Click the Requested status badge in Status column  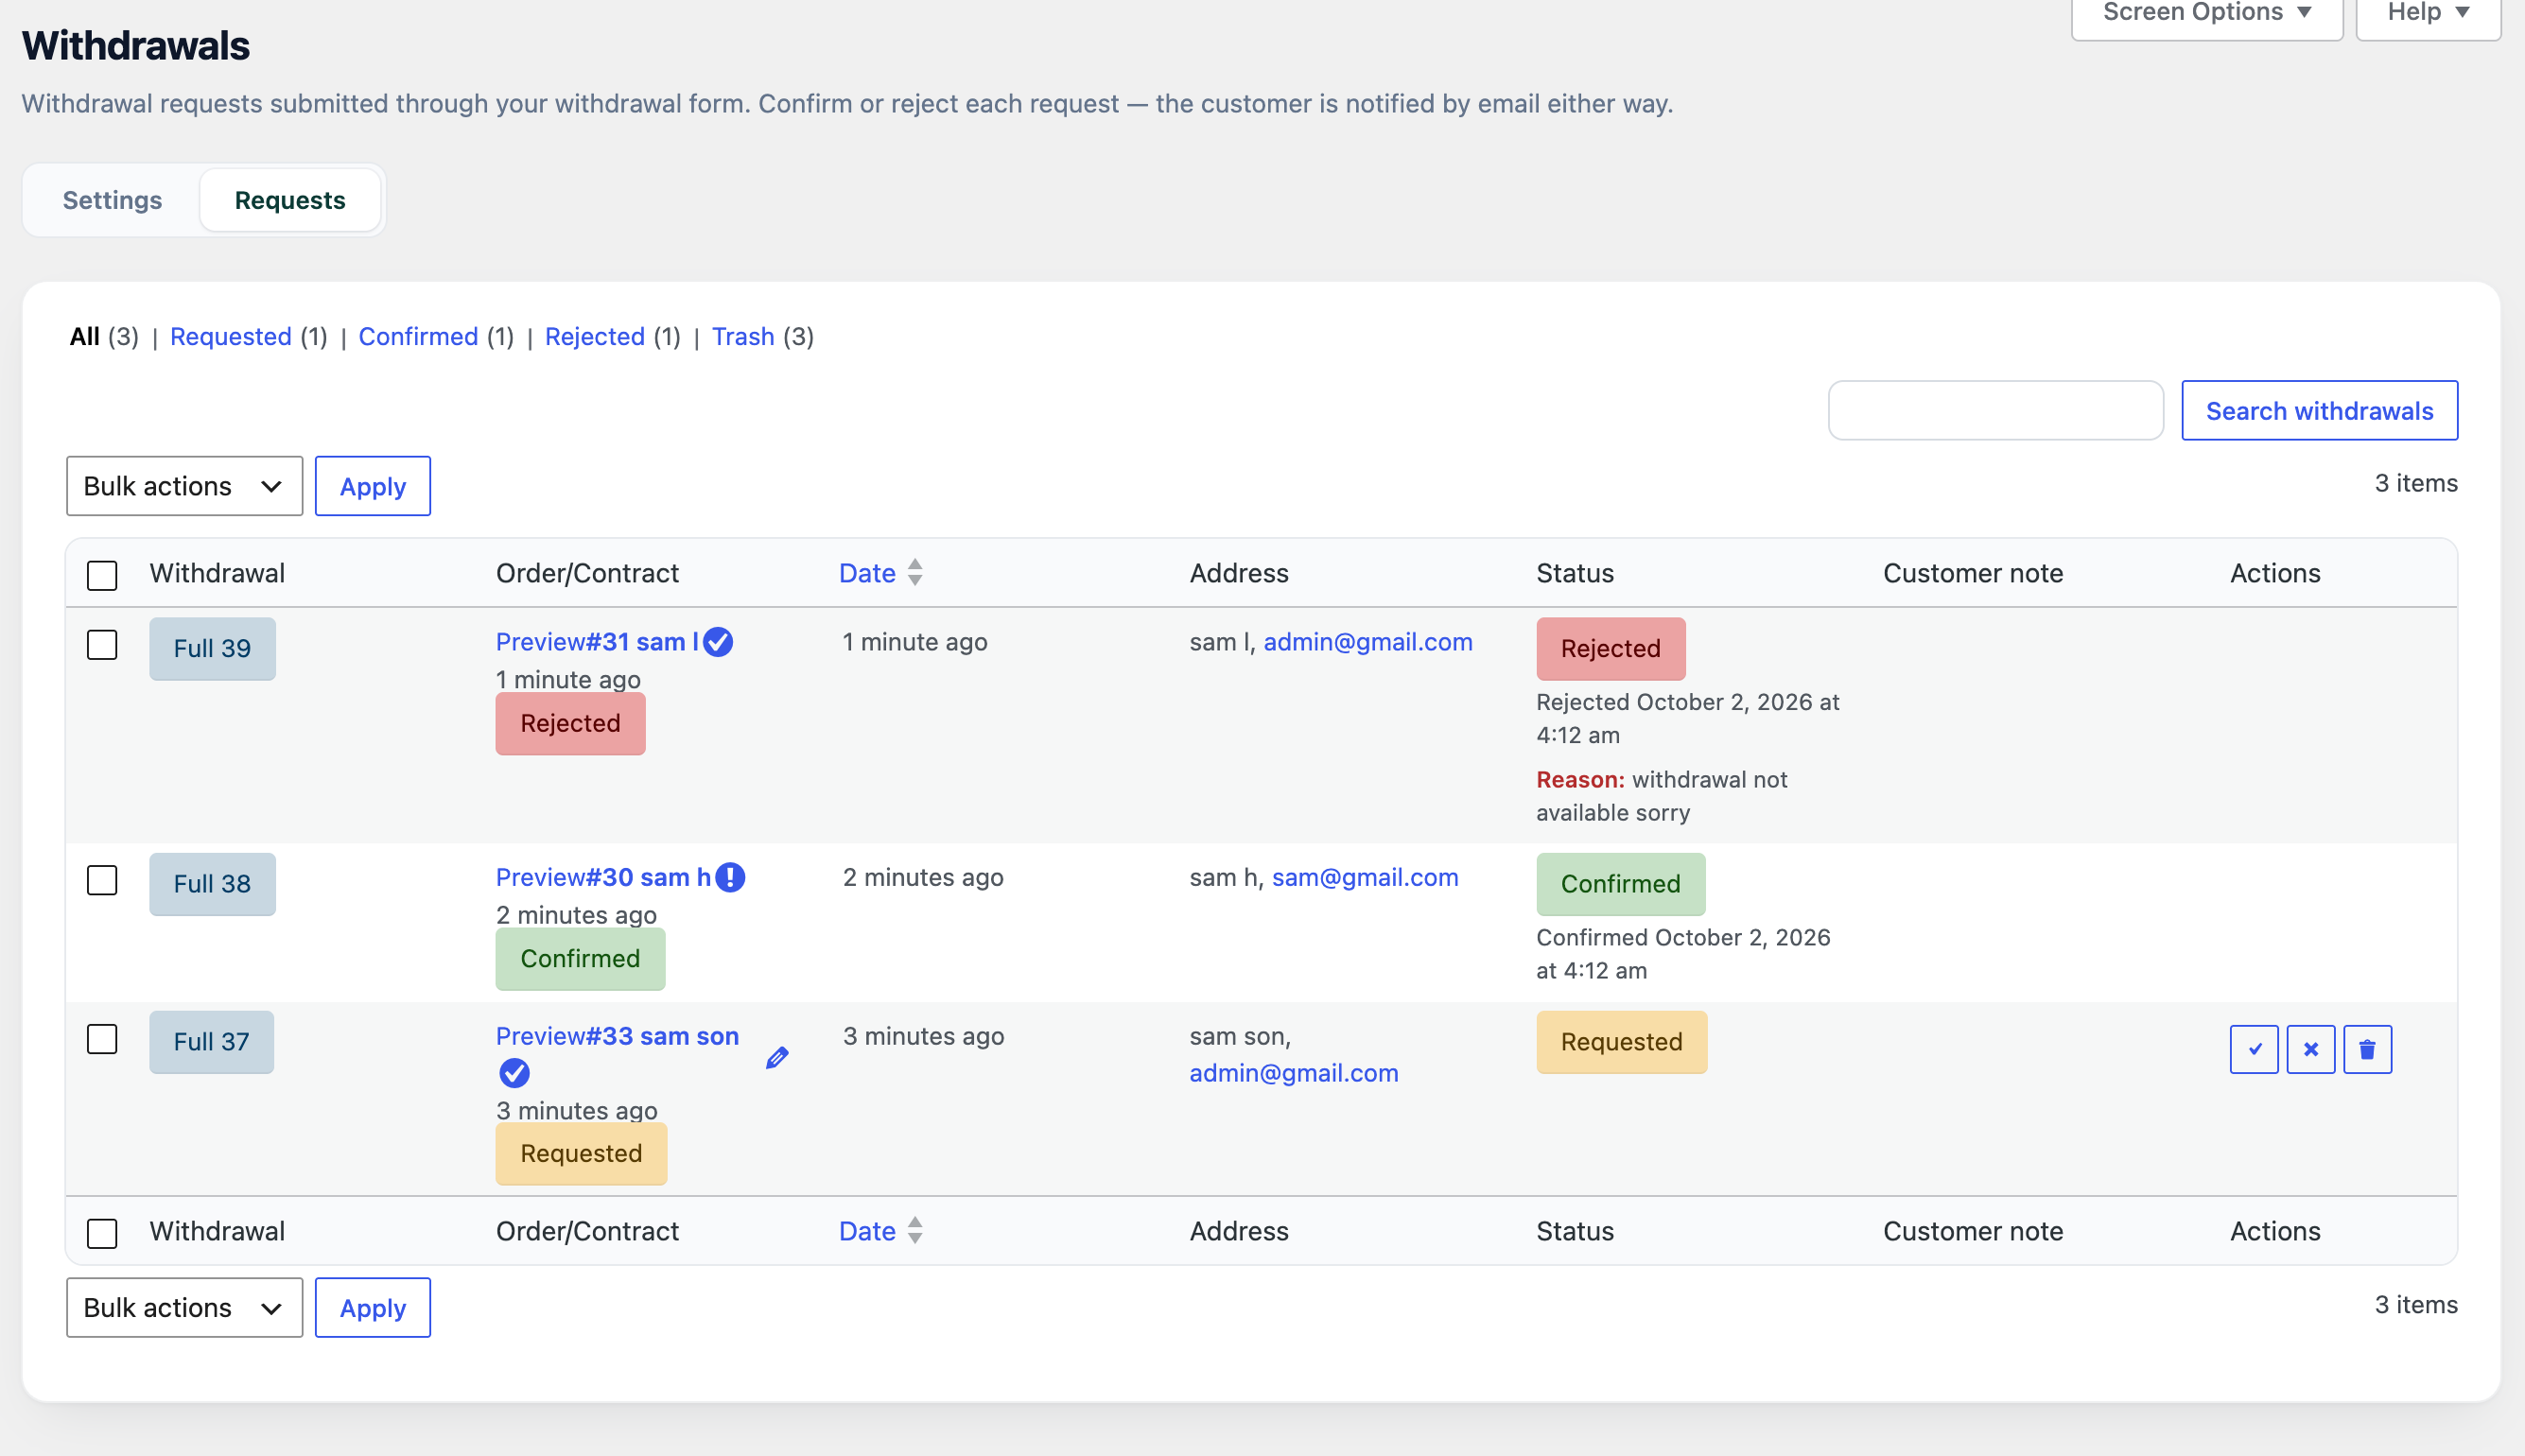[1621, 1042]
